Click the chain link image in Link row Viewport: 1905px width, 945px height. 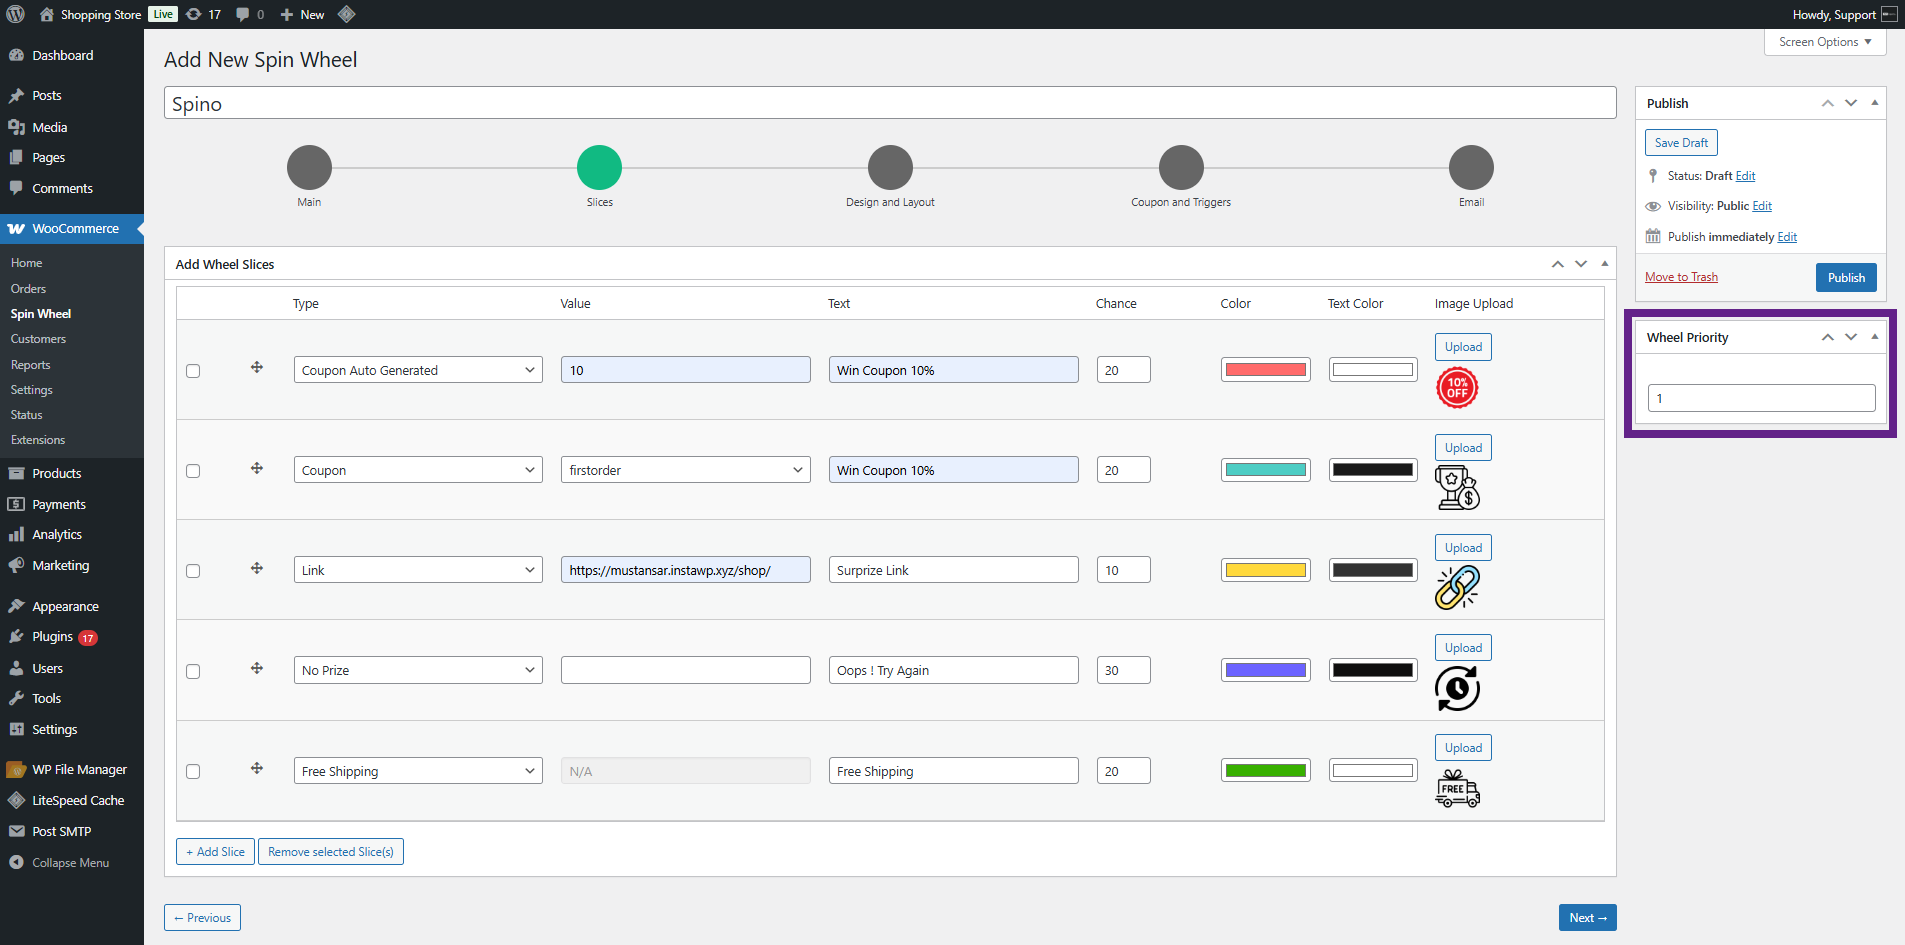click(x=1457, y=588)
